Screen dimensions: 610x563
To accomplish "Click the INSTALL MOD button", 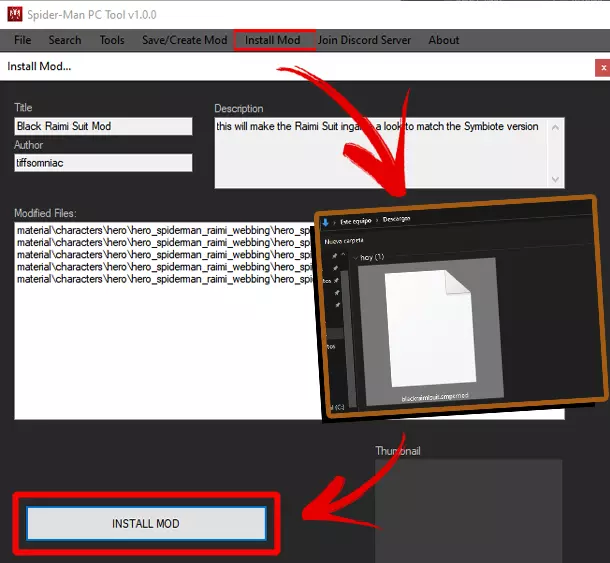I will (146, 523).
